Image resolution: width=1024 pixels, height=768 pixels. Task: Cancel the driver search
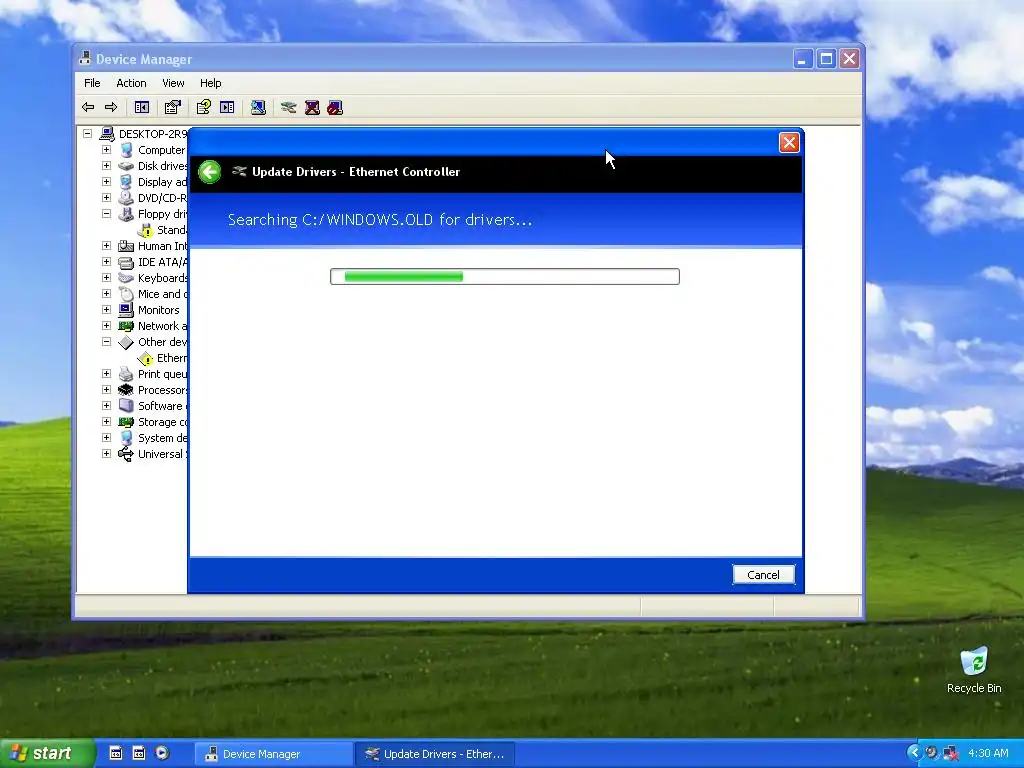[763, 575]
